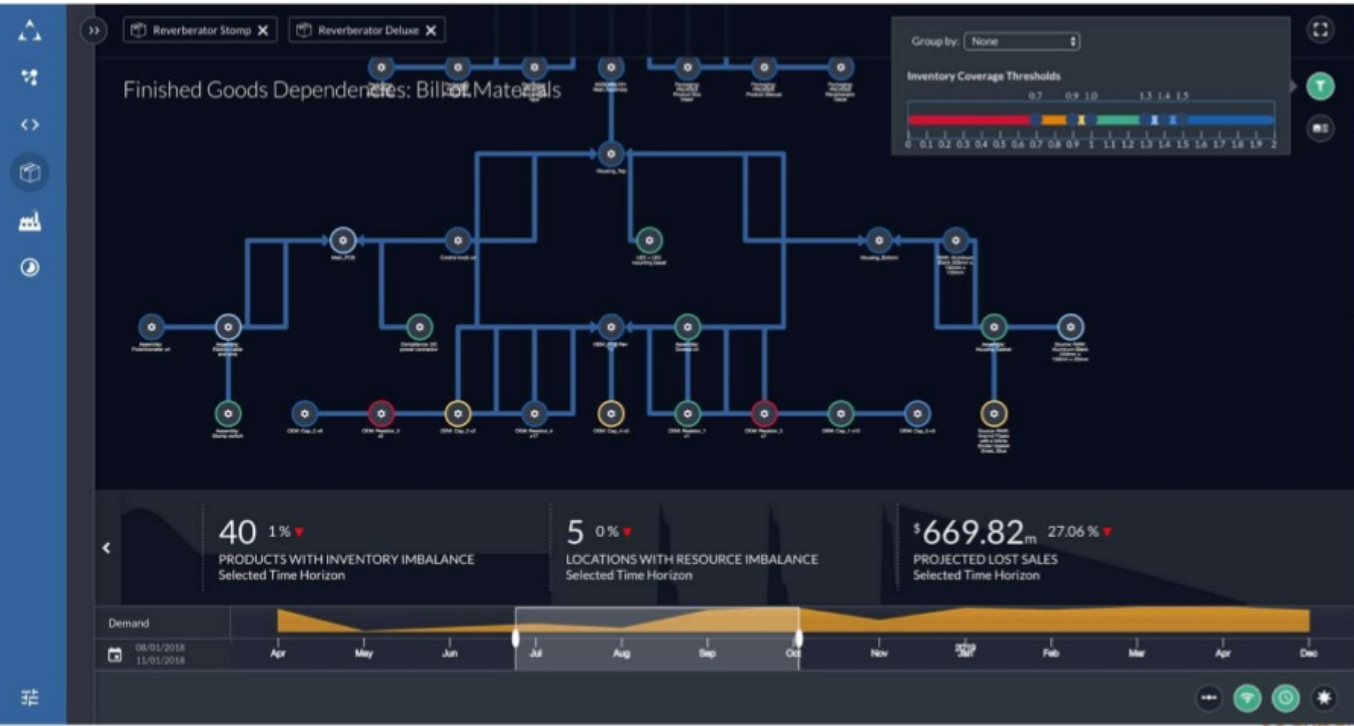Screen dimensions: 1354x726
Task: Open the Group by dropdown
Action: point(1022,42)
